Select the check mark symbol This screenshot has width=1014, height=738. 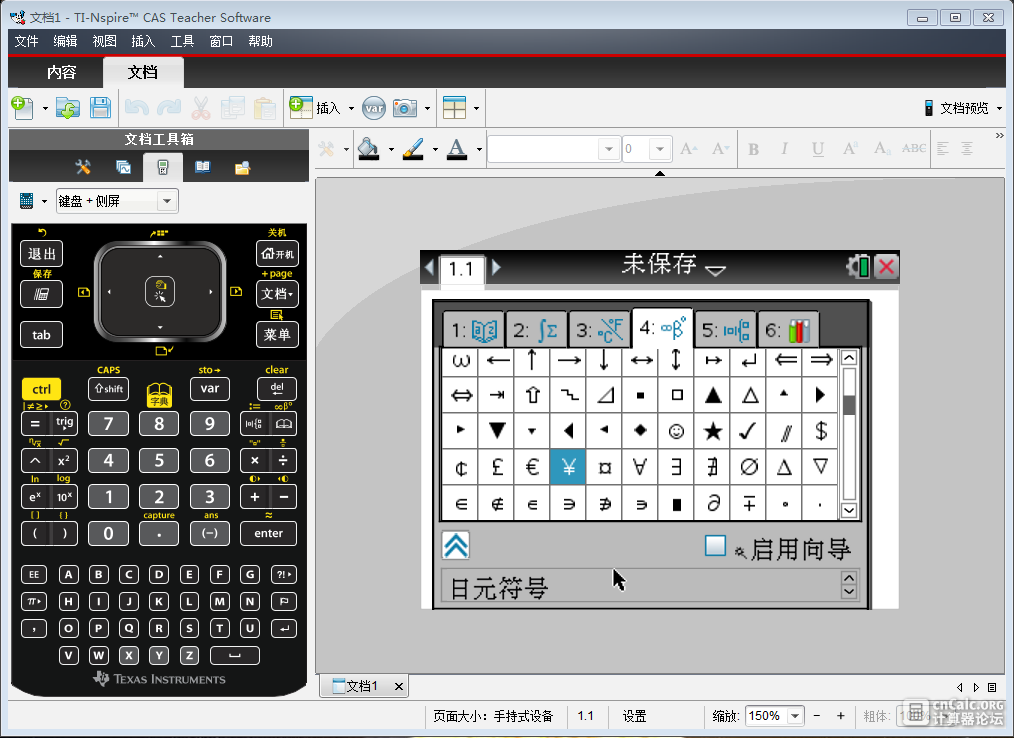pos(748,431)
